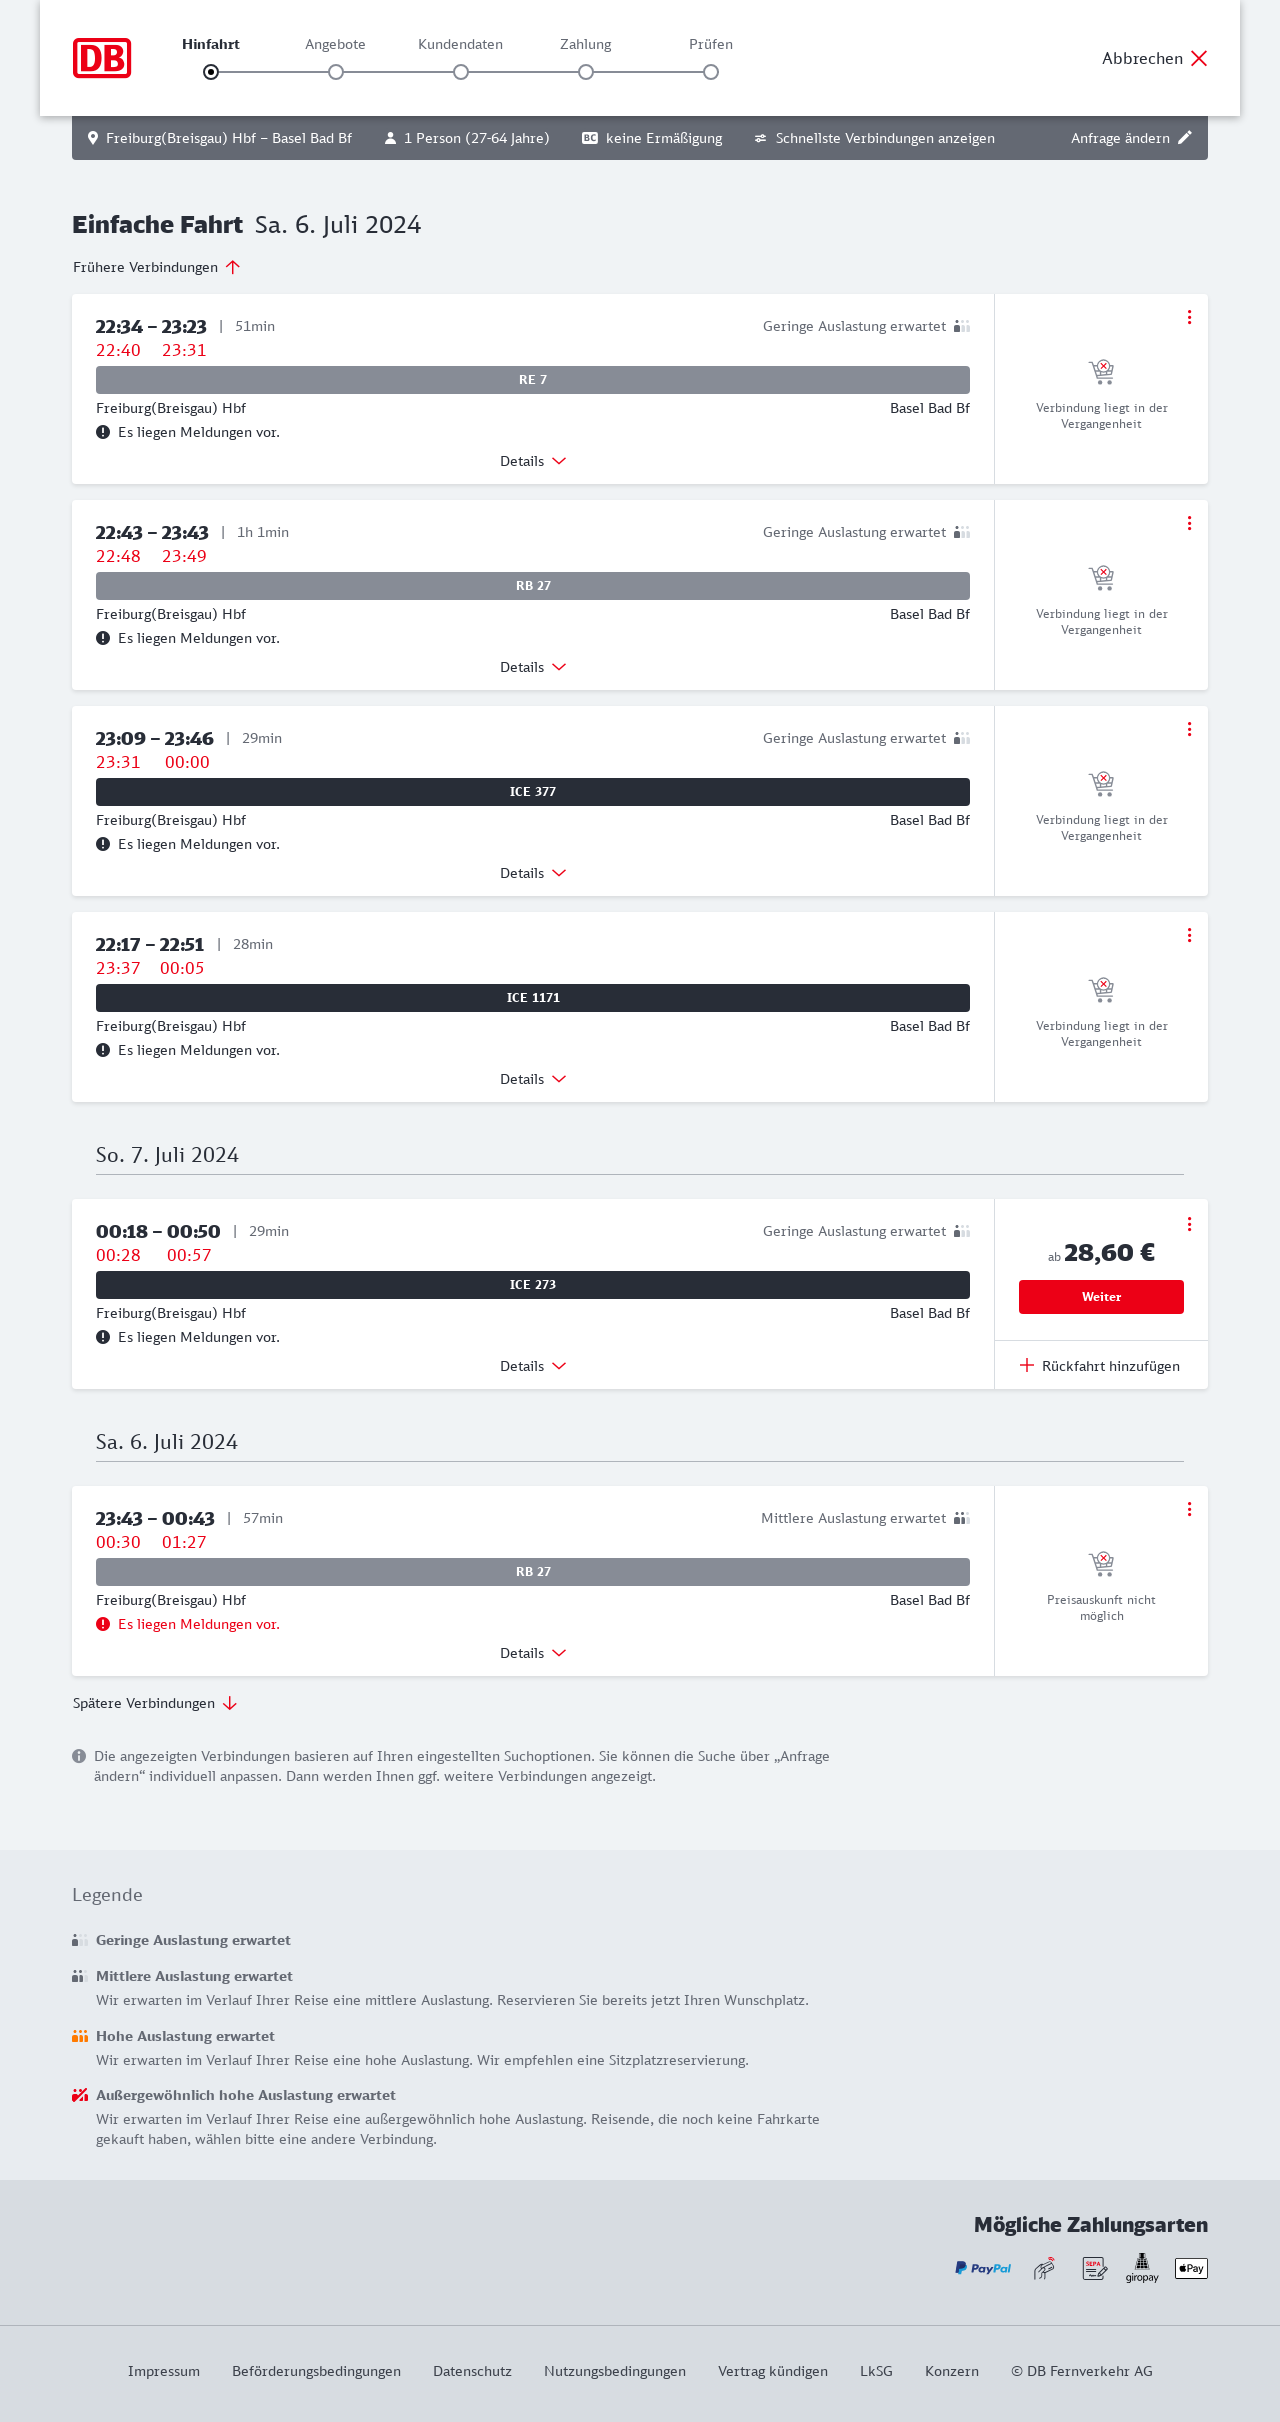Click Rückfahrt hinzufügen link
The height and width of the screenshot is (2422, 1280).
pyautogui.click(x=1100, y=1366)
